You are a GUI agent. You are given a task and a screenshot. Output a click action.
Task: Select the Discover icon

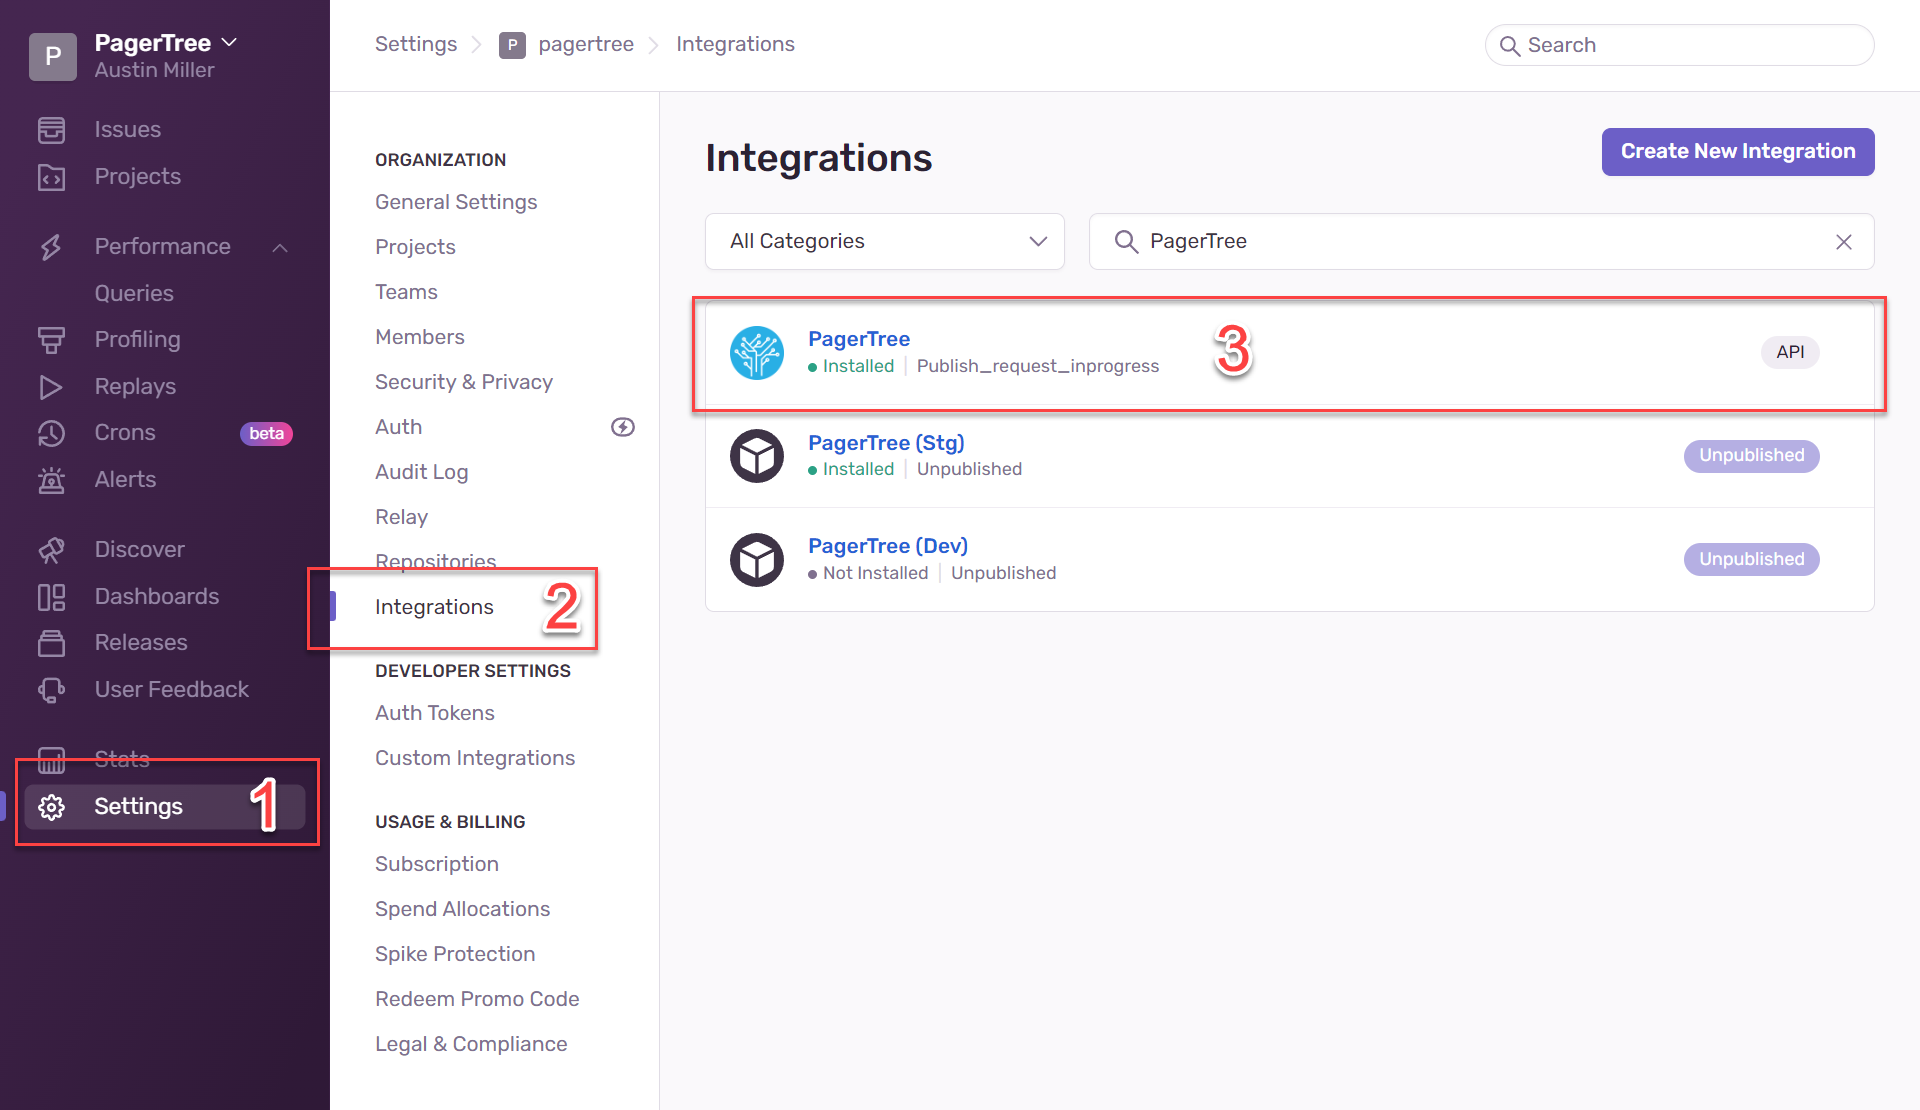tap(52, 549)
